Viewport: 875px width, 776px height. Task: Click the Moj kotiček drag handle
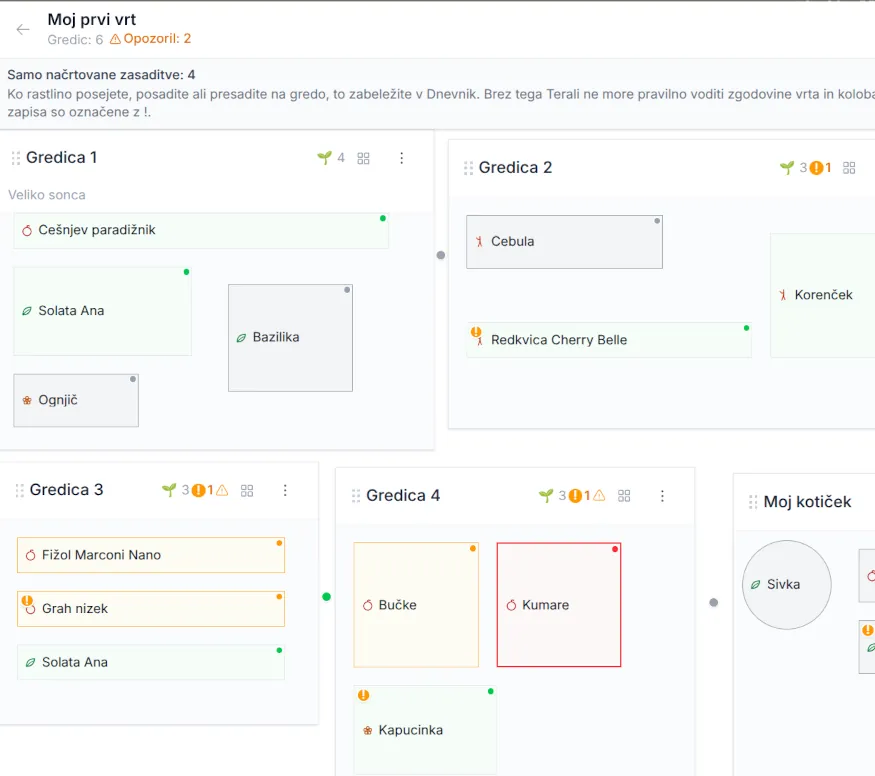click(x=753, y=502)
